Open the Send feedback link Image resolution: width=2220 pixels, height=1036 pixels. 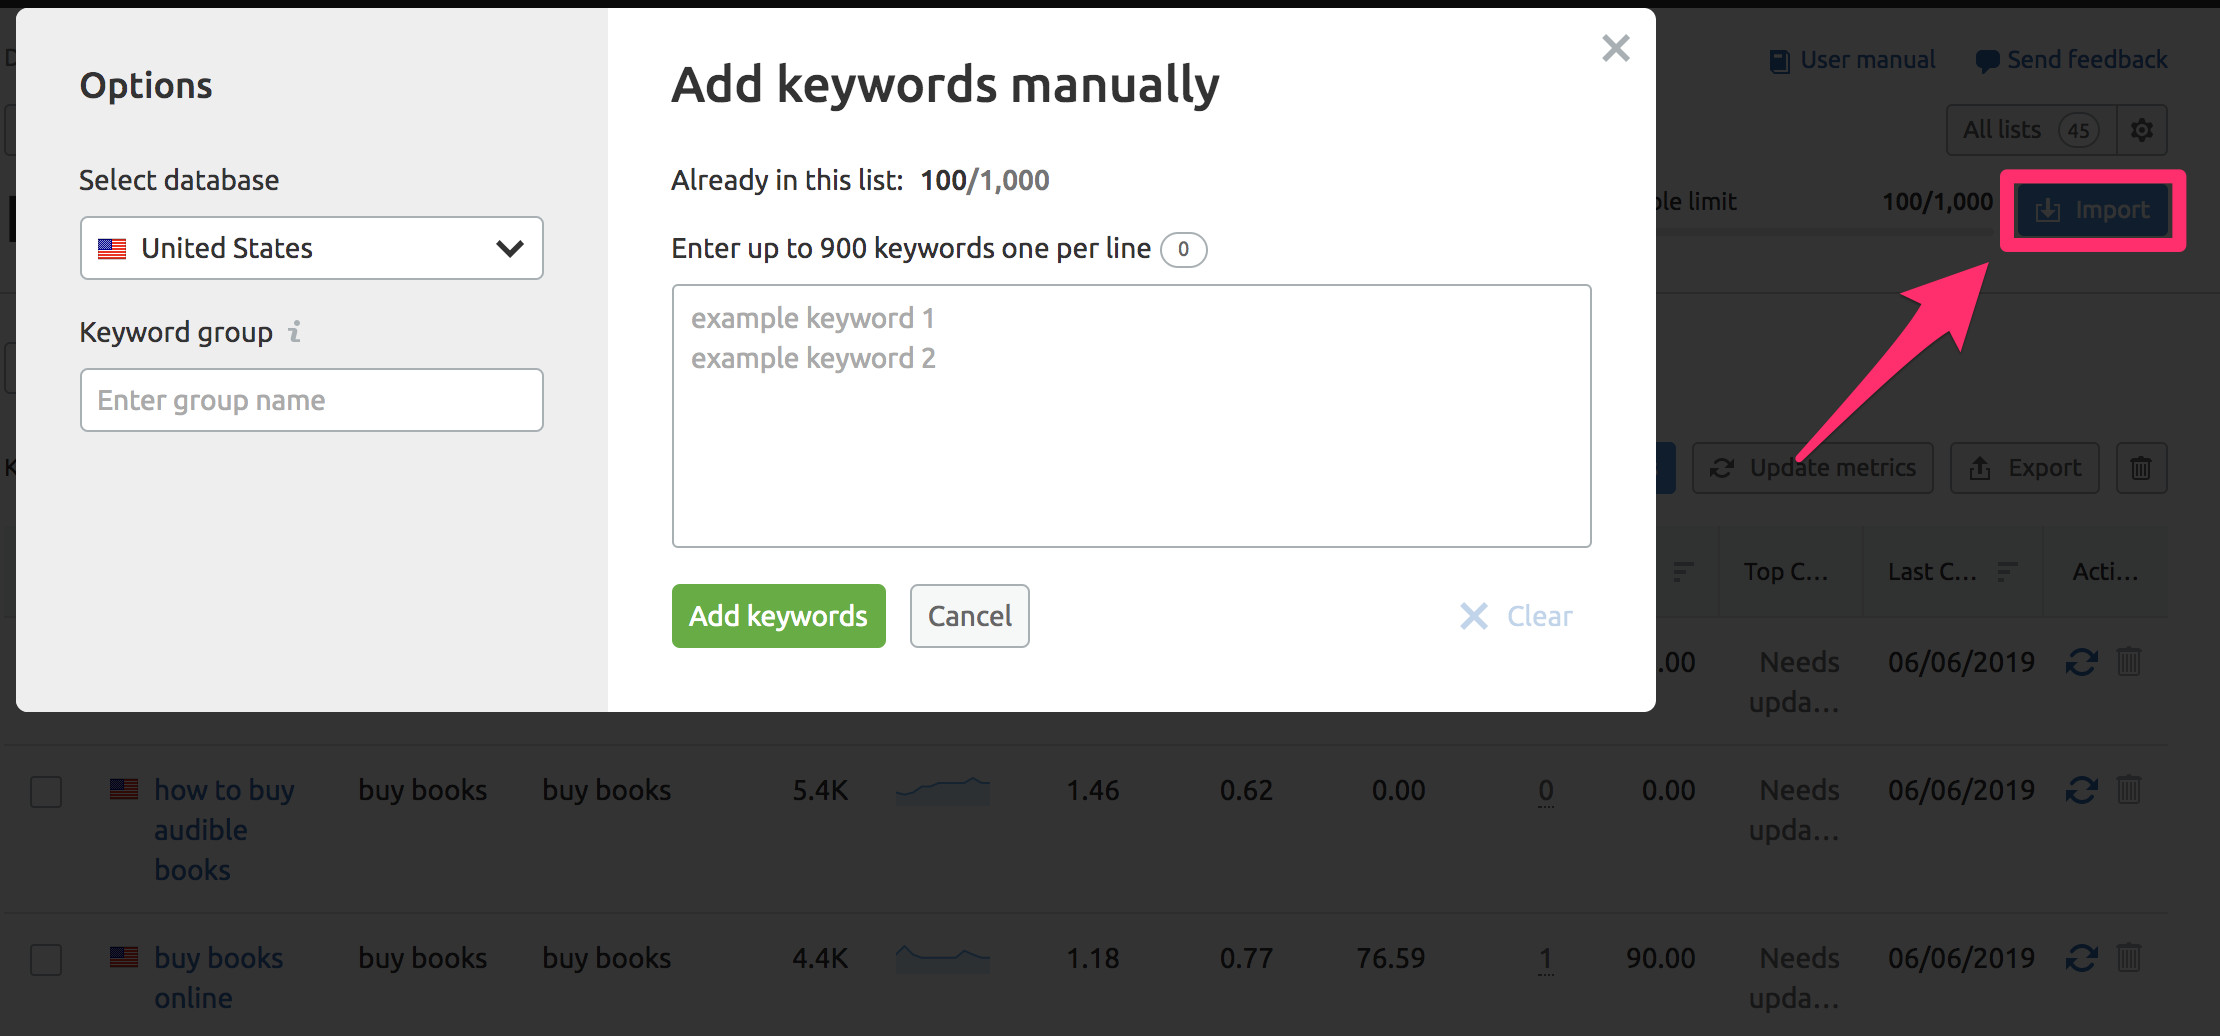(2072, 60)
